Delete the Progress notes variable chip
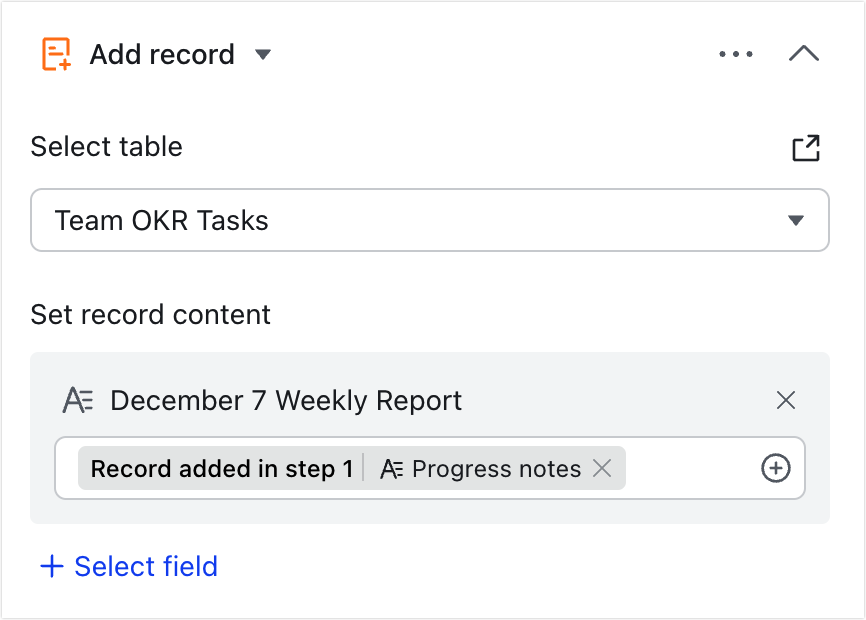 pos(602,469)
